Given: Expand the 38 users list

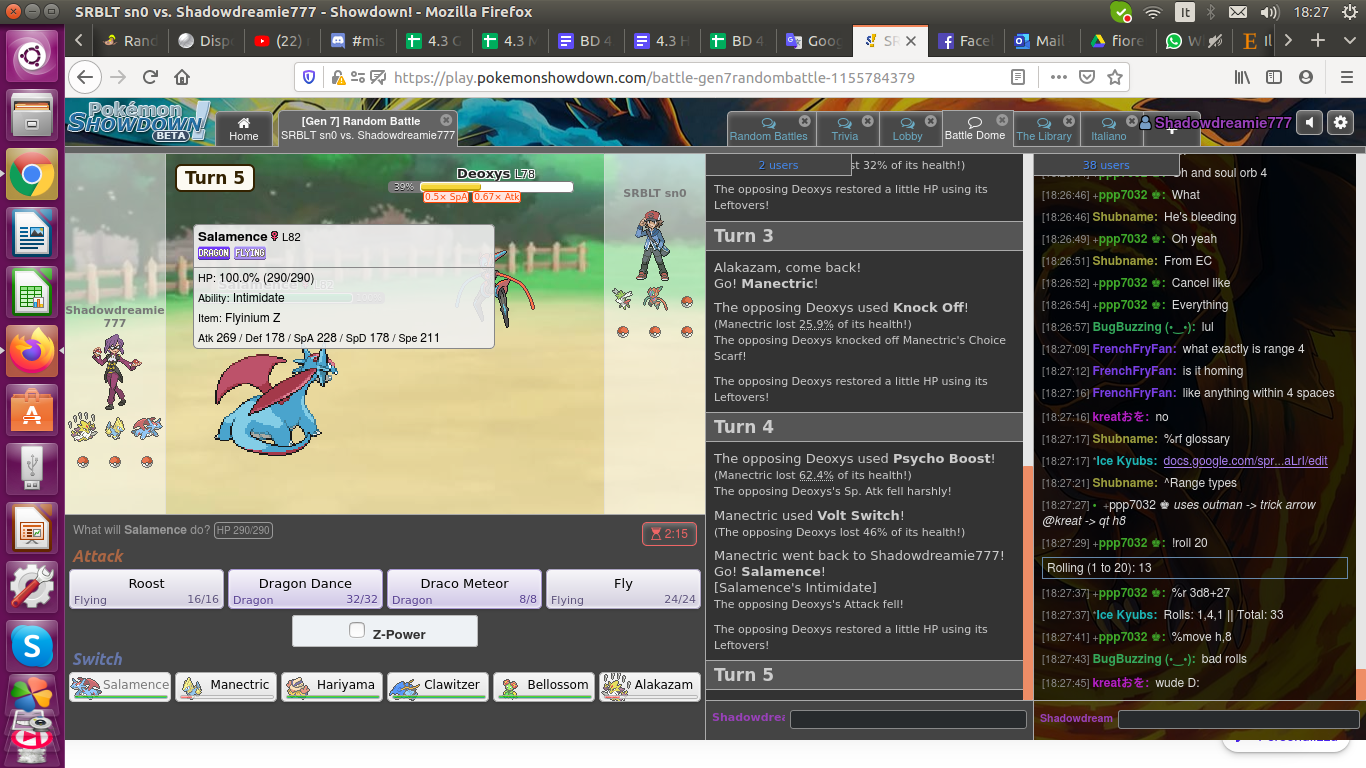Looking at the screenshot, I should [1105, 165].
